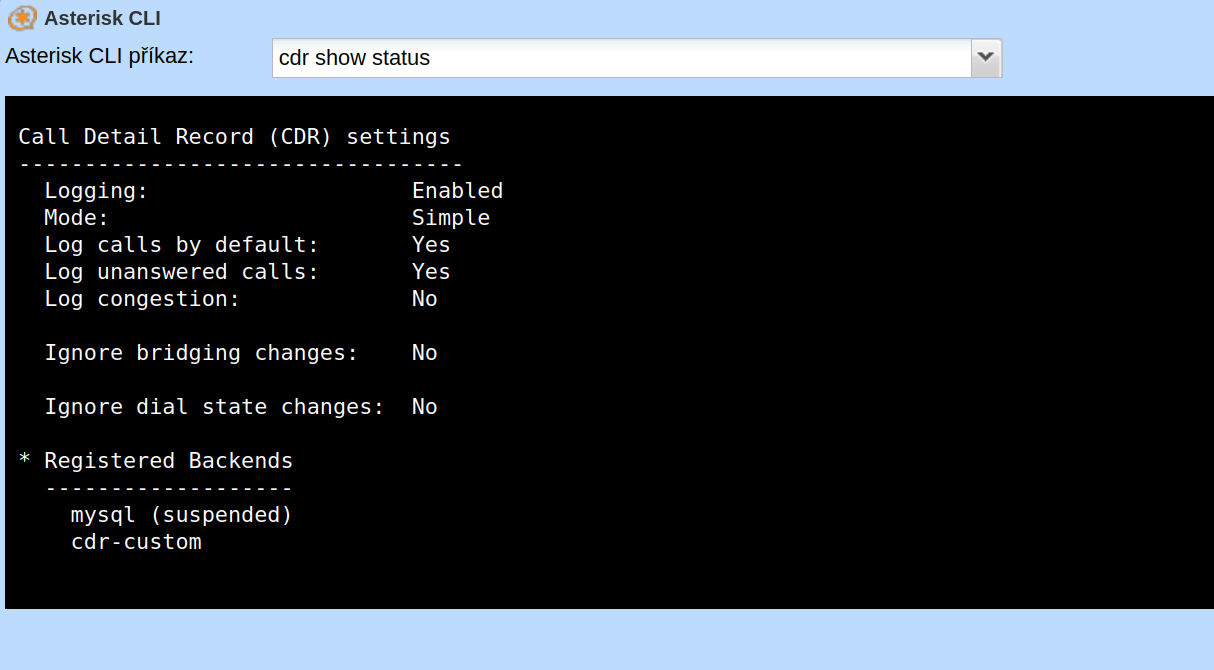Viewport: 1214px width, 670px height.
Task: Open the CLI command dropdown arrow
Action: (986, 58)
